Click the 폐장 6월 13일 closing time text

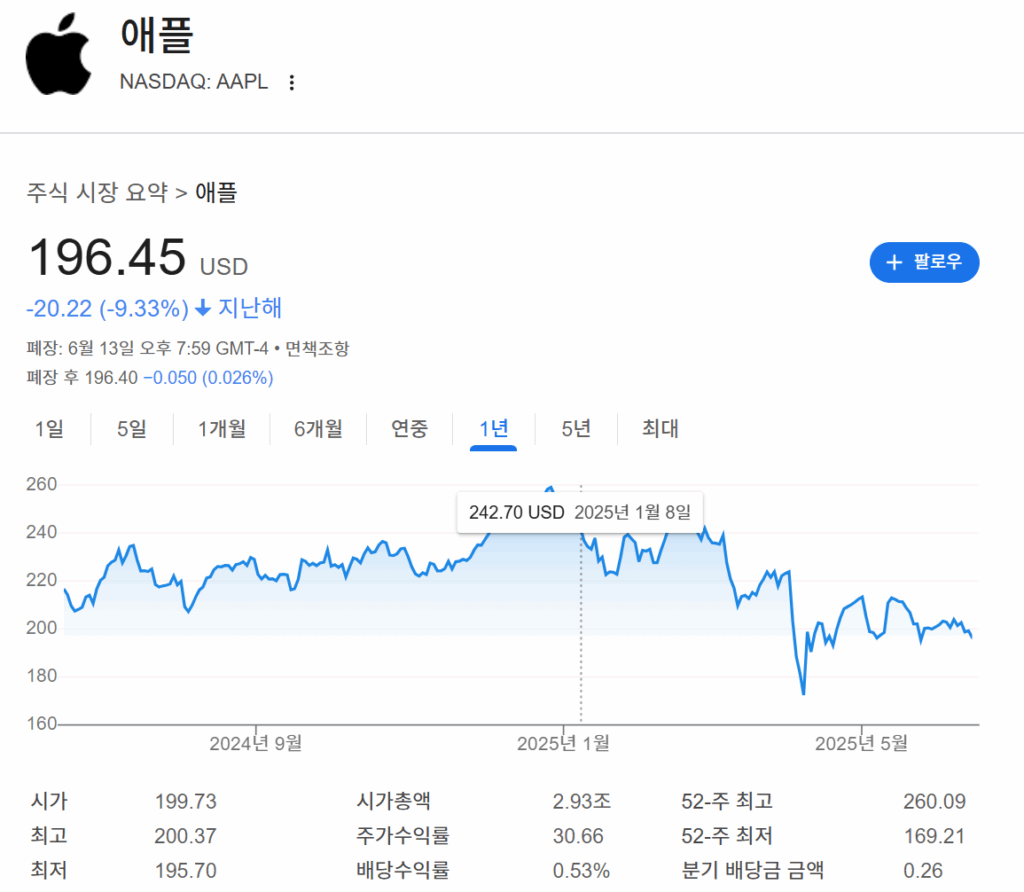(147, 349)
